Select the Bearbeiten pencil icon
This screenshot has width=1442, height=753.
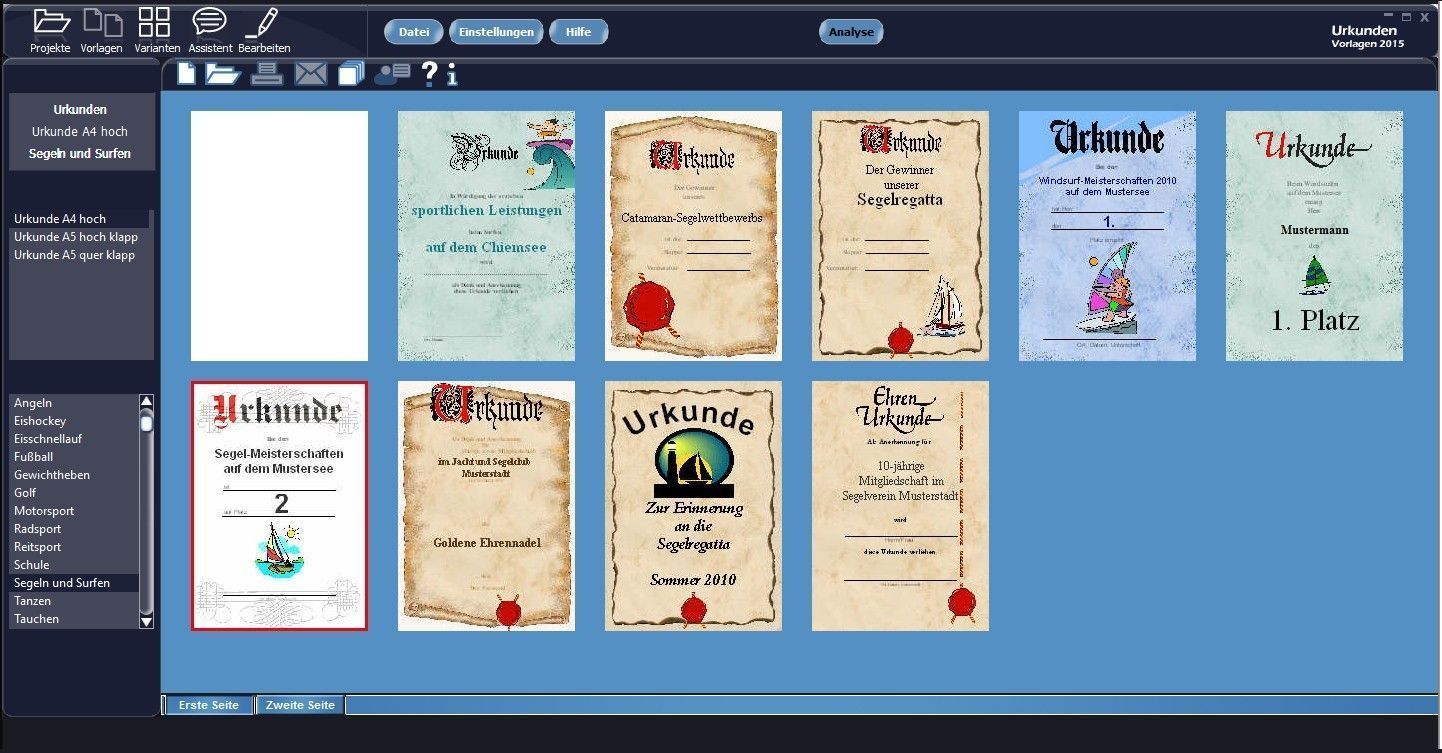click(263, 23)
